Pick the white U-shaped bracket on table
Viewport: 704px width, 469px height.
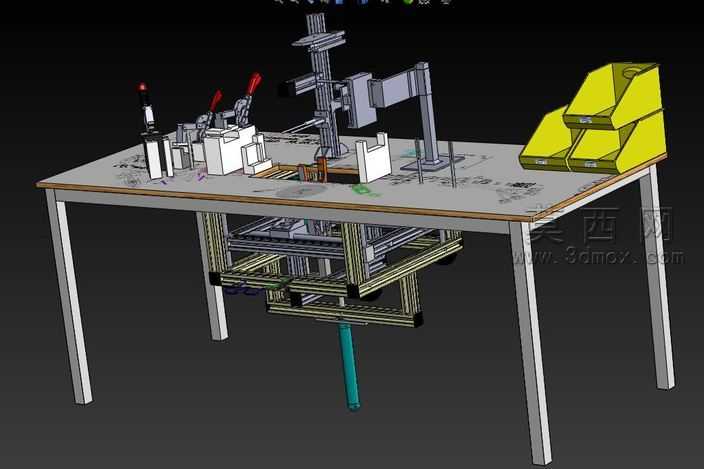coord(372,158)
